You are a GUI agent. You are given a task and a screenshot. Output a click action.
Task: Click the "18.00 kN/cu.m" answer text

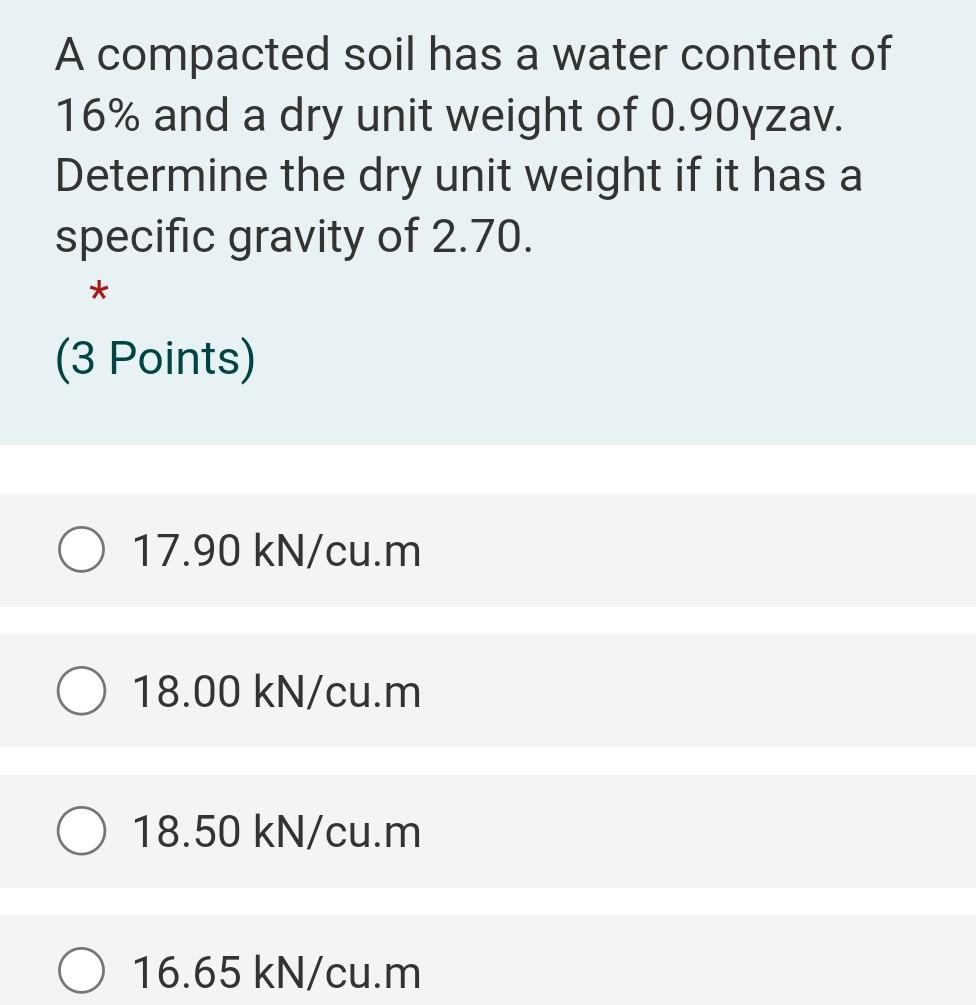coord(276,692)
